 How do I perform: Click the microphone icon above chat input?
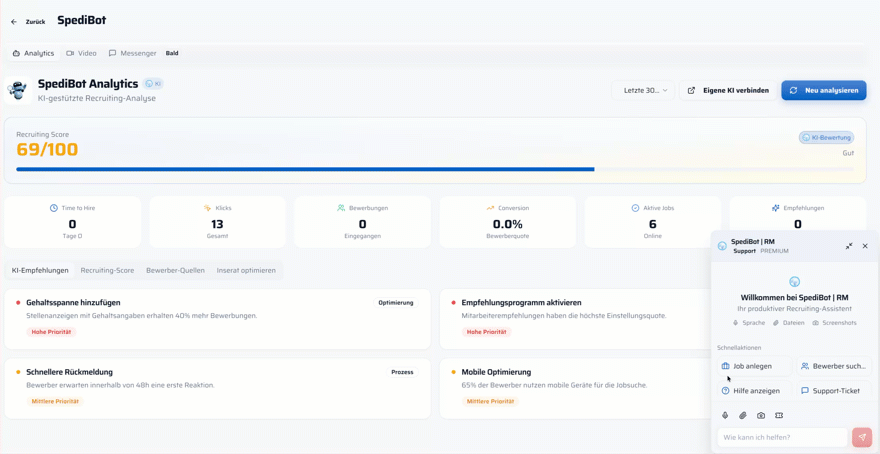tap(725, 415)
